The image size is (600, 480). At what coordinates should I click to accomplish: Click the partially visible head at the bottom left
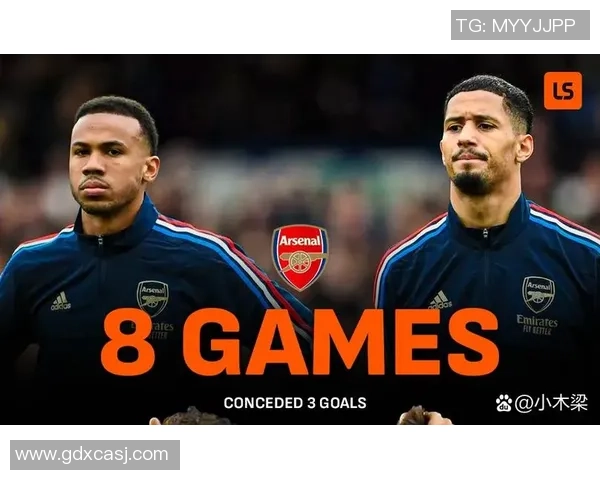(191, 416)
